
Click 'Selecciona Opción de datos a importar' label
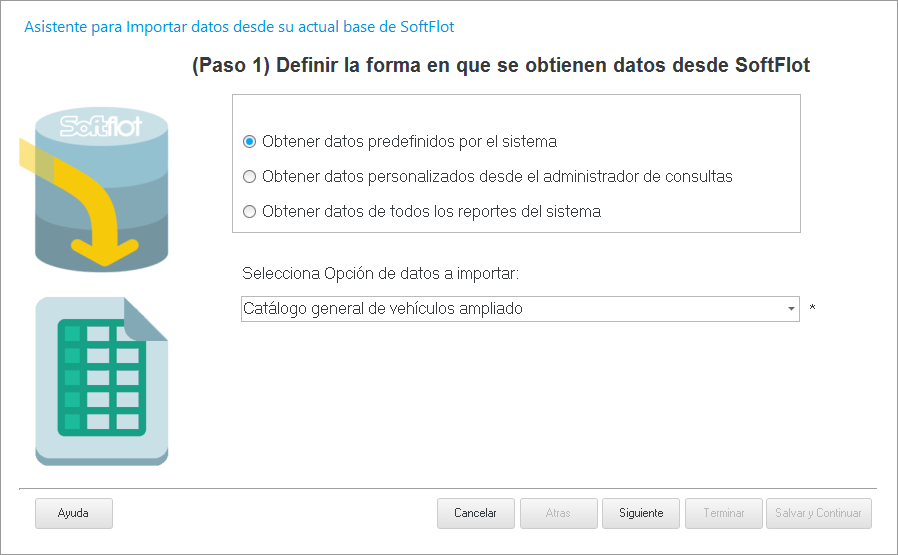coord(385,273)
